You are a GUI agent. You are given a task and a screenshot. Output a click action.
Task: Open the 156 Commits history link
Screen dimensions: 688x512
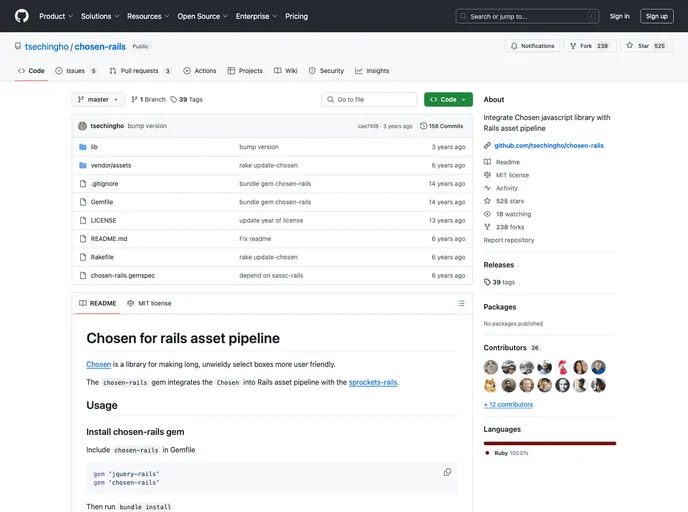coord(441,126)
